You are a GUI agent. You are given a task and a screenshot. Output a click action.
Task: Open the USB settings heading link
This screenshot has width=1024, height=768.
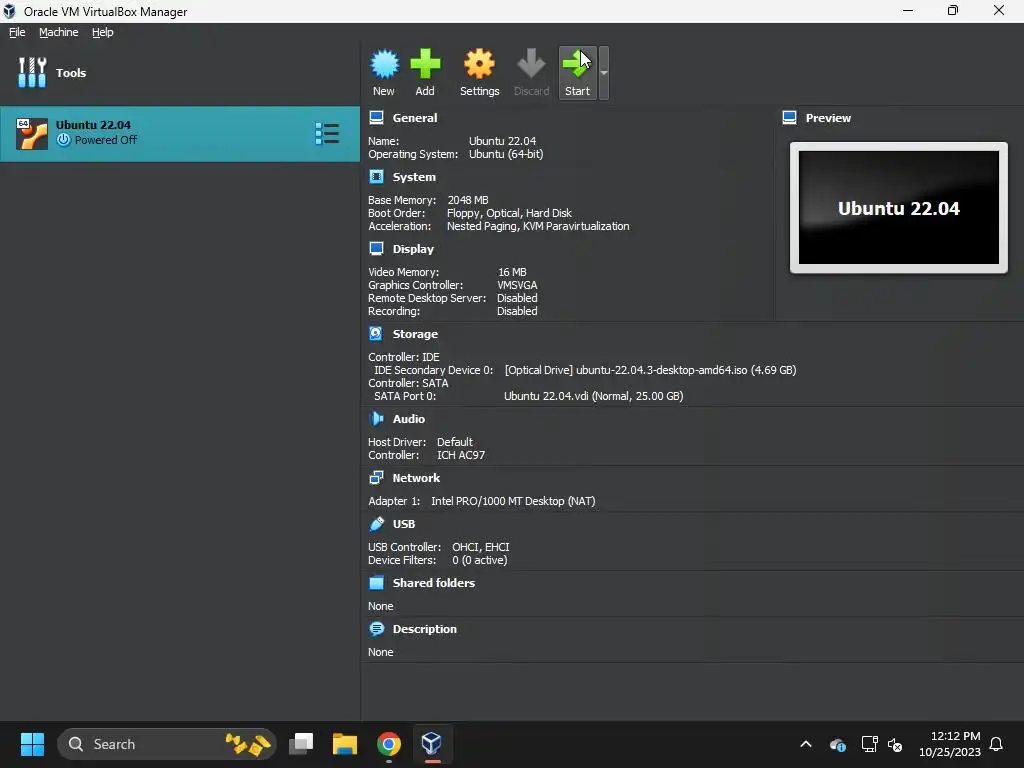404,524
